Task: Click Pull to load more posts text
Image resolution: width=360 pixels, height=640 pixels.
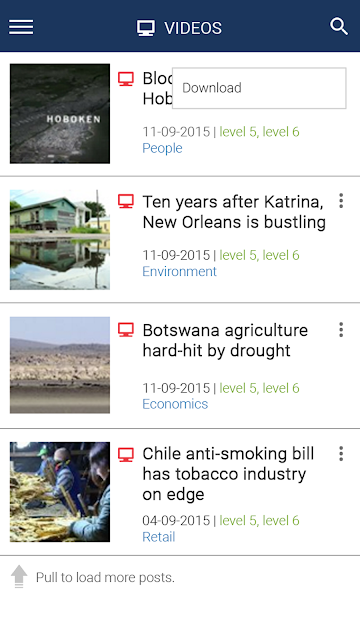Action: 105,578
